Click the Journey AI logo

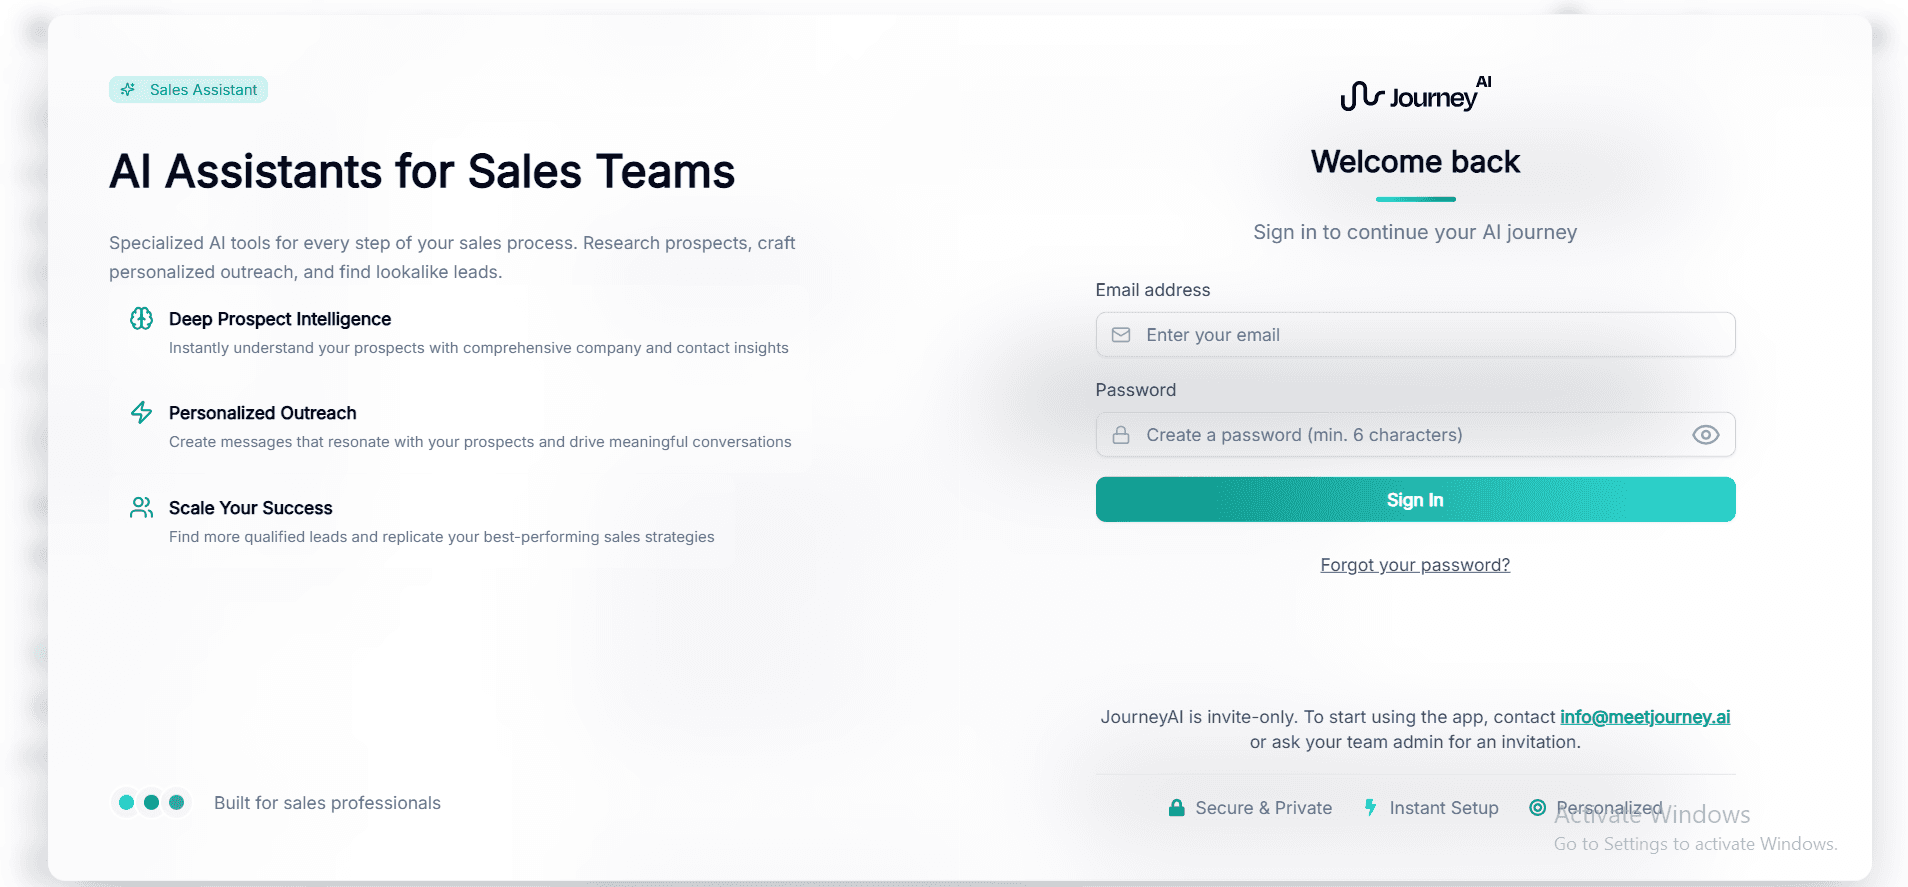pyautogui.click(x=1415, y=94)
